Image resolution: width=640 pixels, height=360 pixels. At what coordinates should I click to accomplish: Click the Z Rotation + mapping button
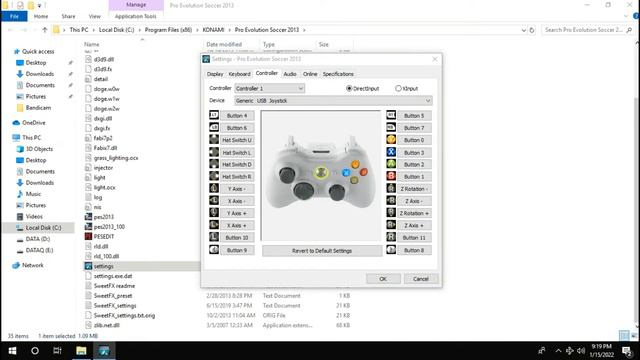(414, 213)
